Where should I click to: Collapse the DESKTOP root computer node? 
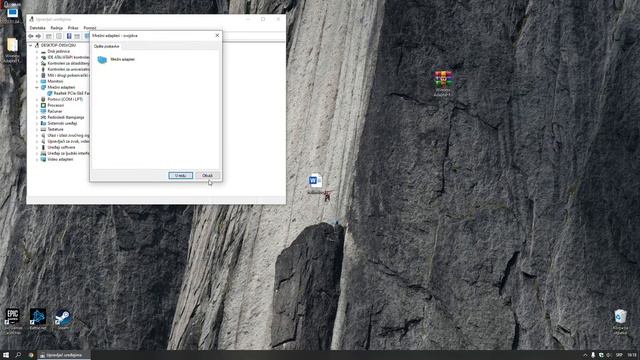[x=31, y=45]
